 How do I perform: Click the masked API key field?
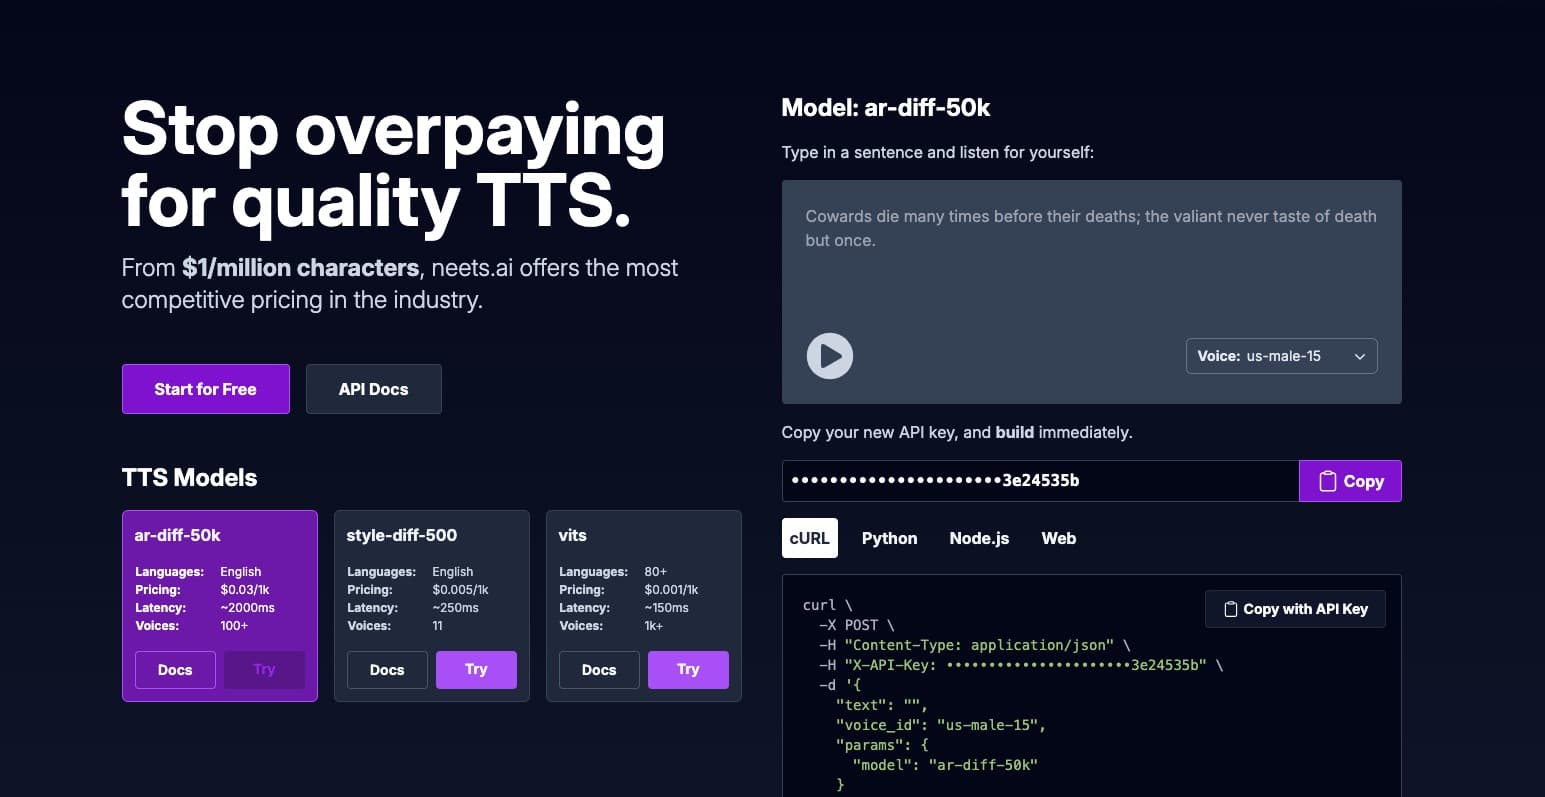click(1040, 481)
